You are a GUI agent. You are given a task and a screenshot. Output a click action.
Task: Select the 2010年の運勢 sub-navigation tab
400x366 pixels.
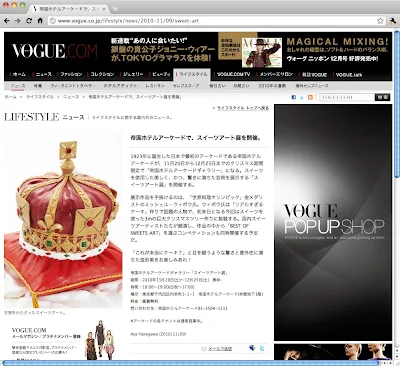coord(272,86)
